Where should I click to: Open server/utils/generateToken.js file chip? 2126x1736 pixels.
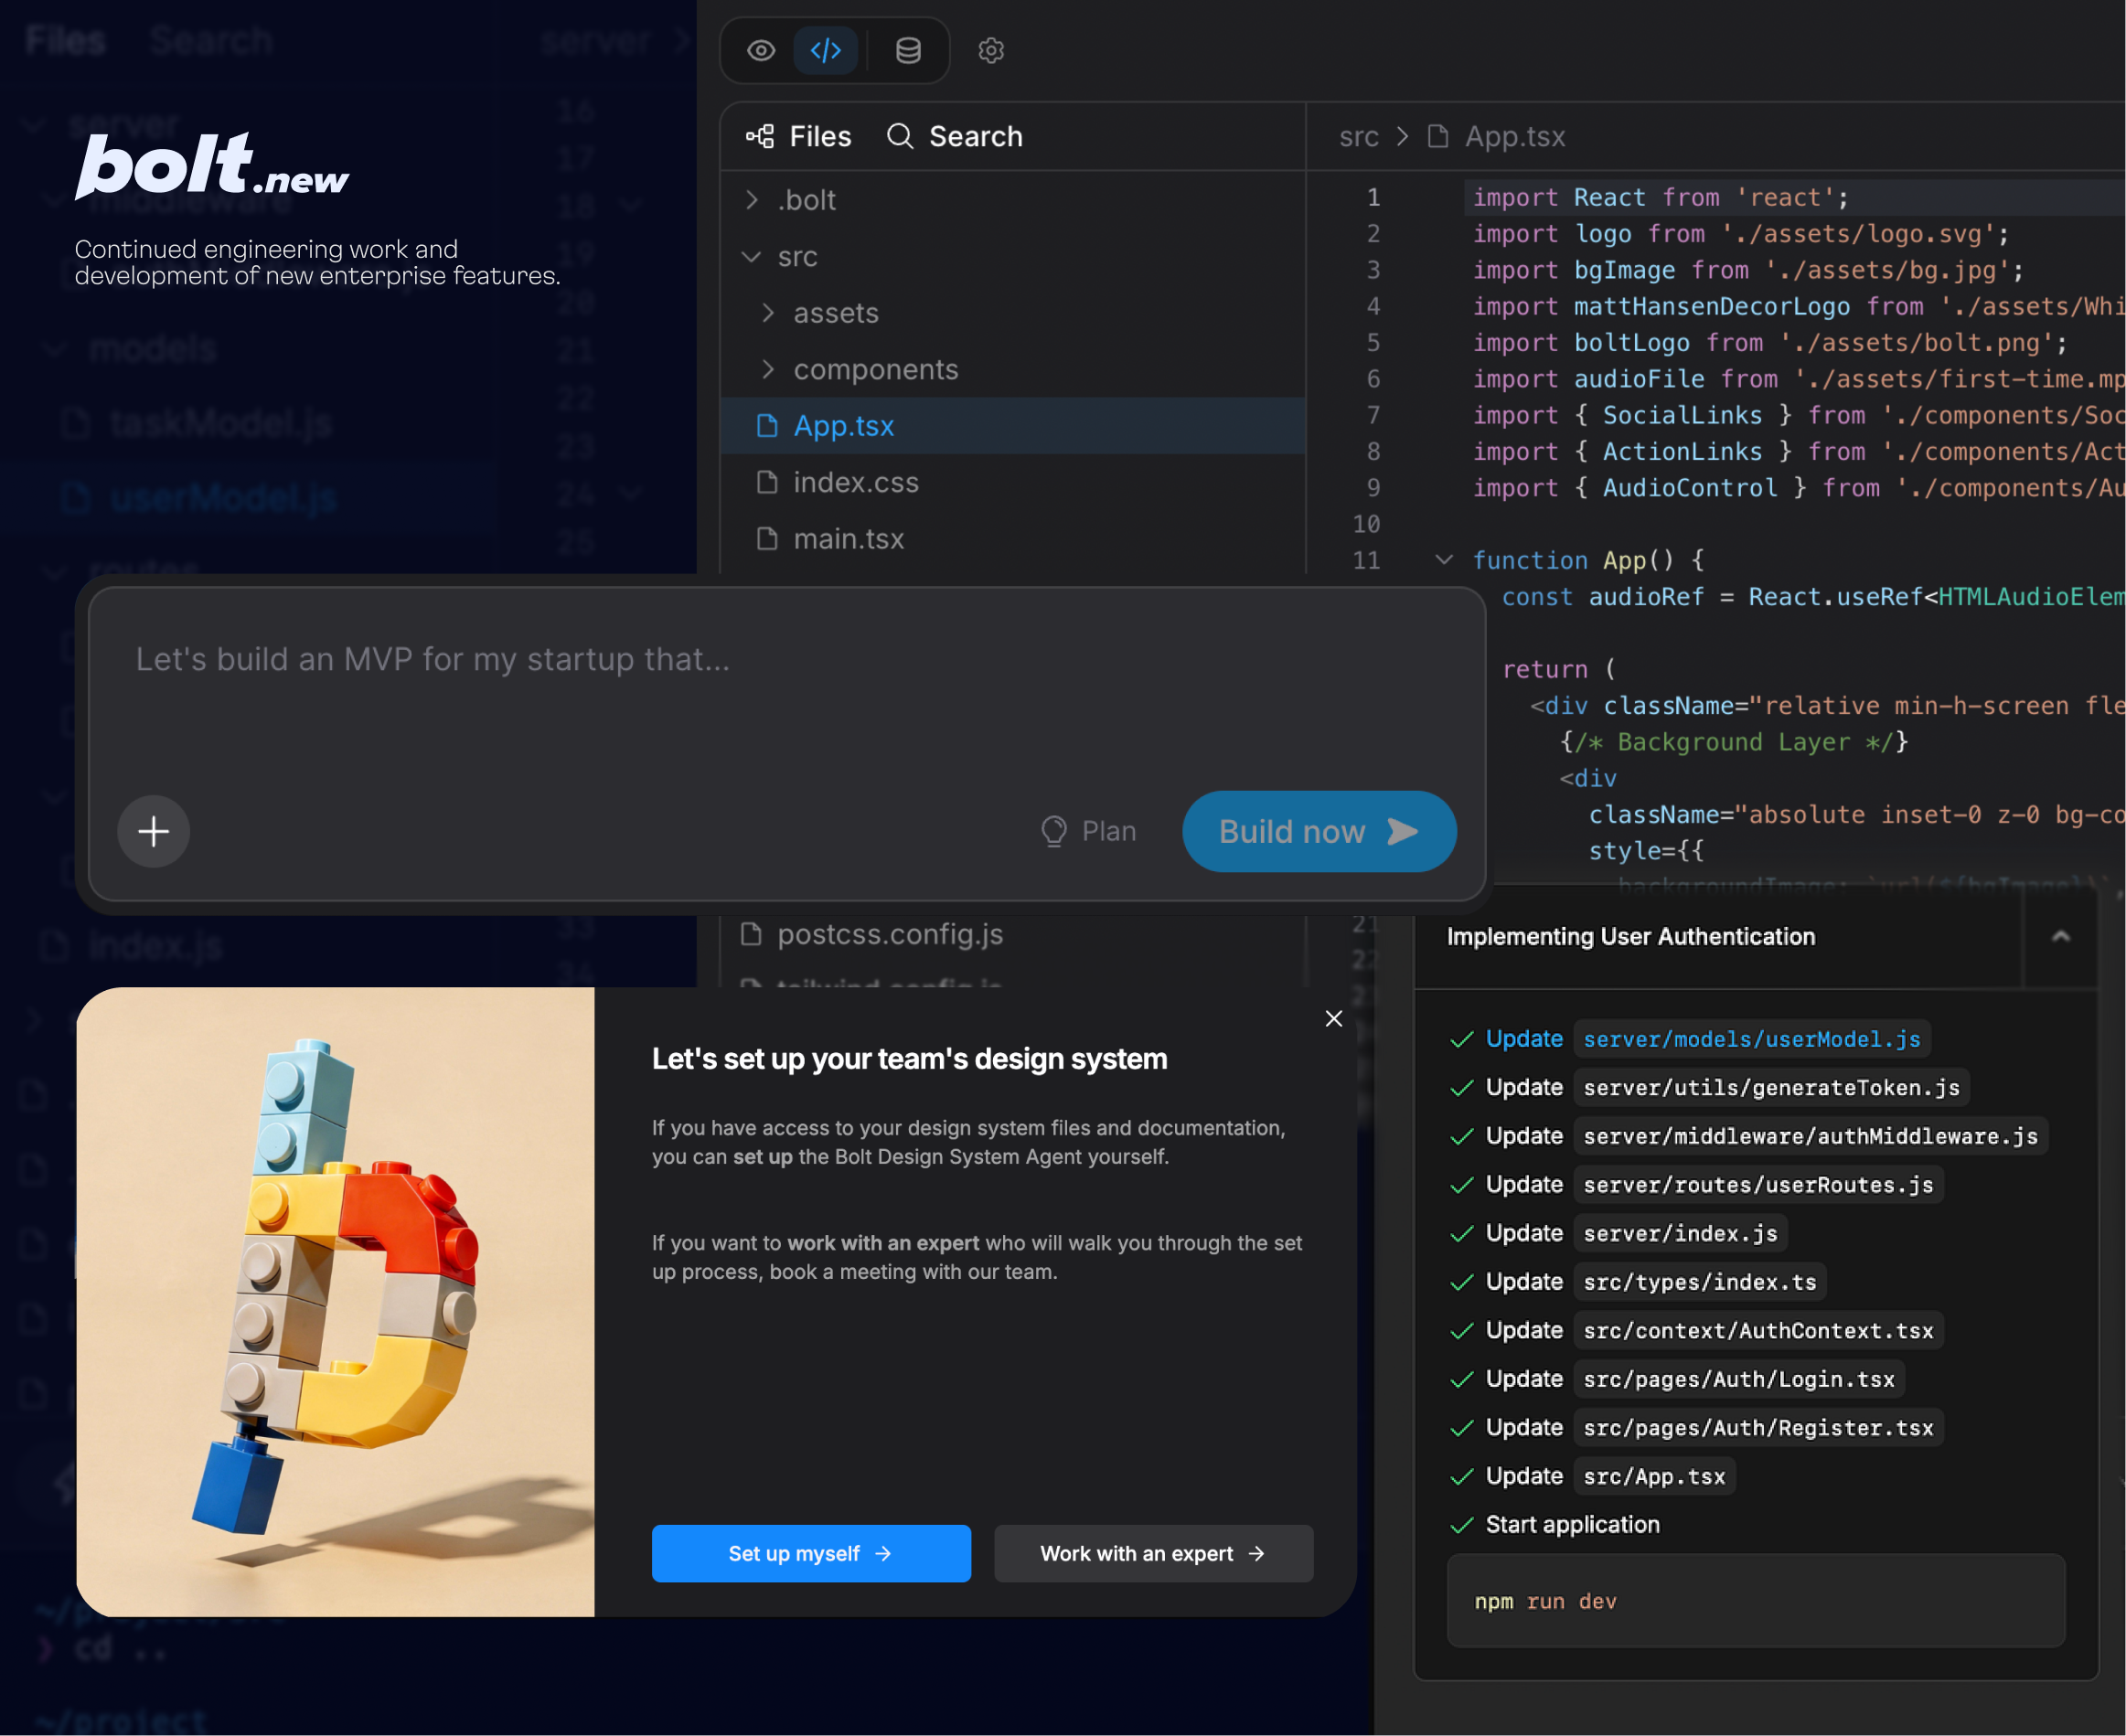1771,1088
